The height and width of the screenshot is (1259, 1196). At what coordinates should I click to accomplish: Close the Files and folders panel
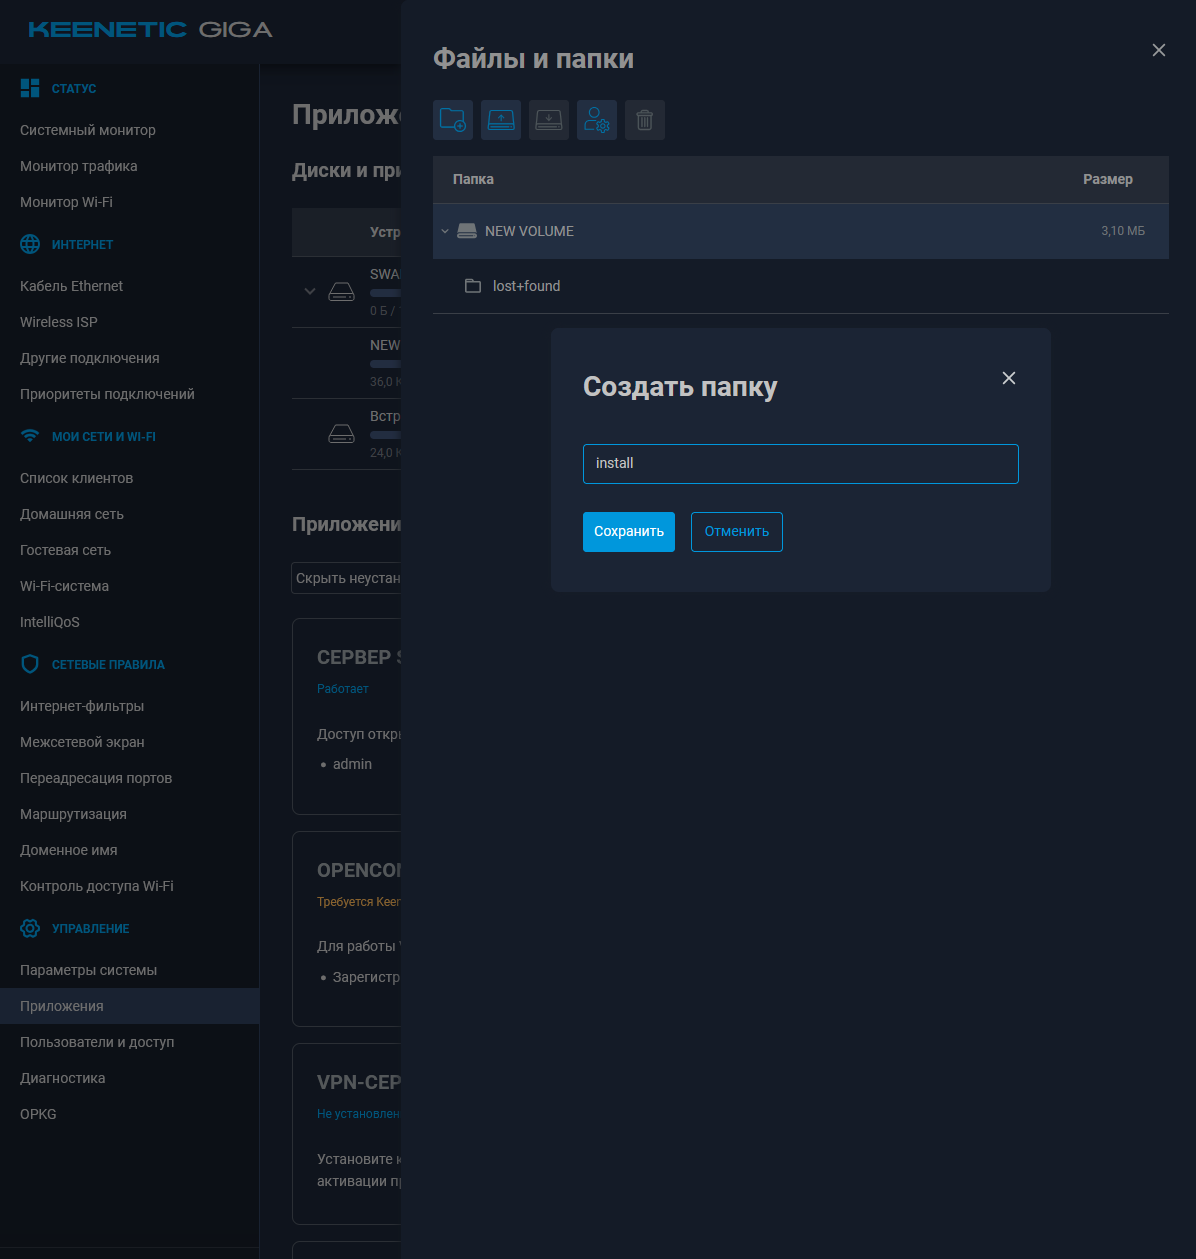1158,50
